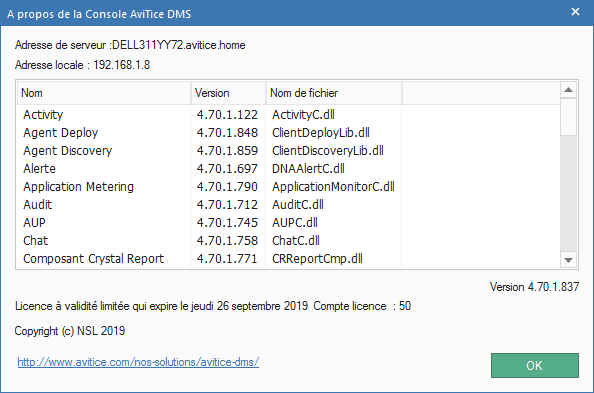The width and height of the screenshot is (594, 393).
Task: Click the dialog title A propos de la Console
Action: [99, 14]
